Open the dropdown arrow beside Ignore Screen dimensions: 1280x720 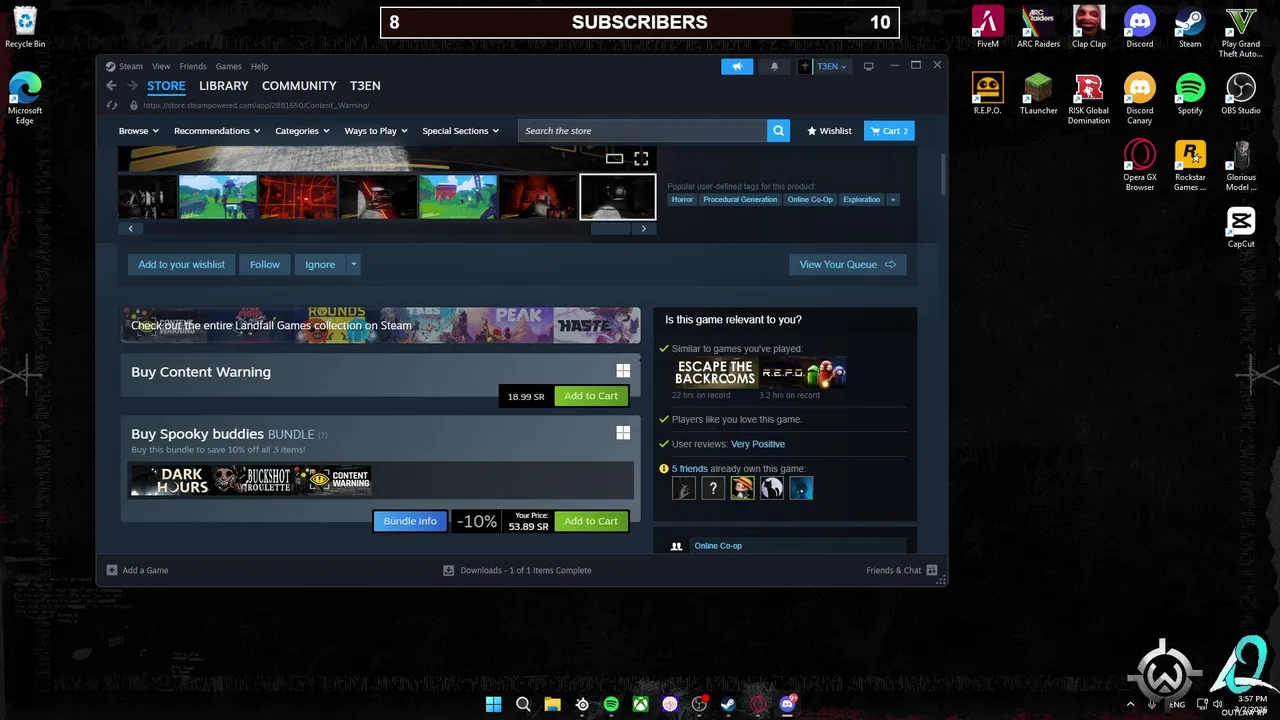click(353, 265)
